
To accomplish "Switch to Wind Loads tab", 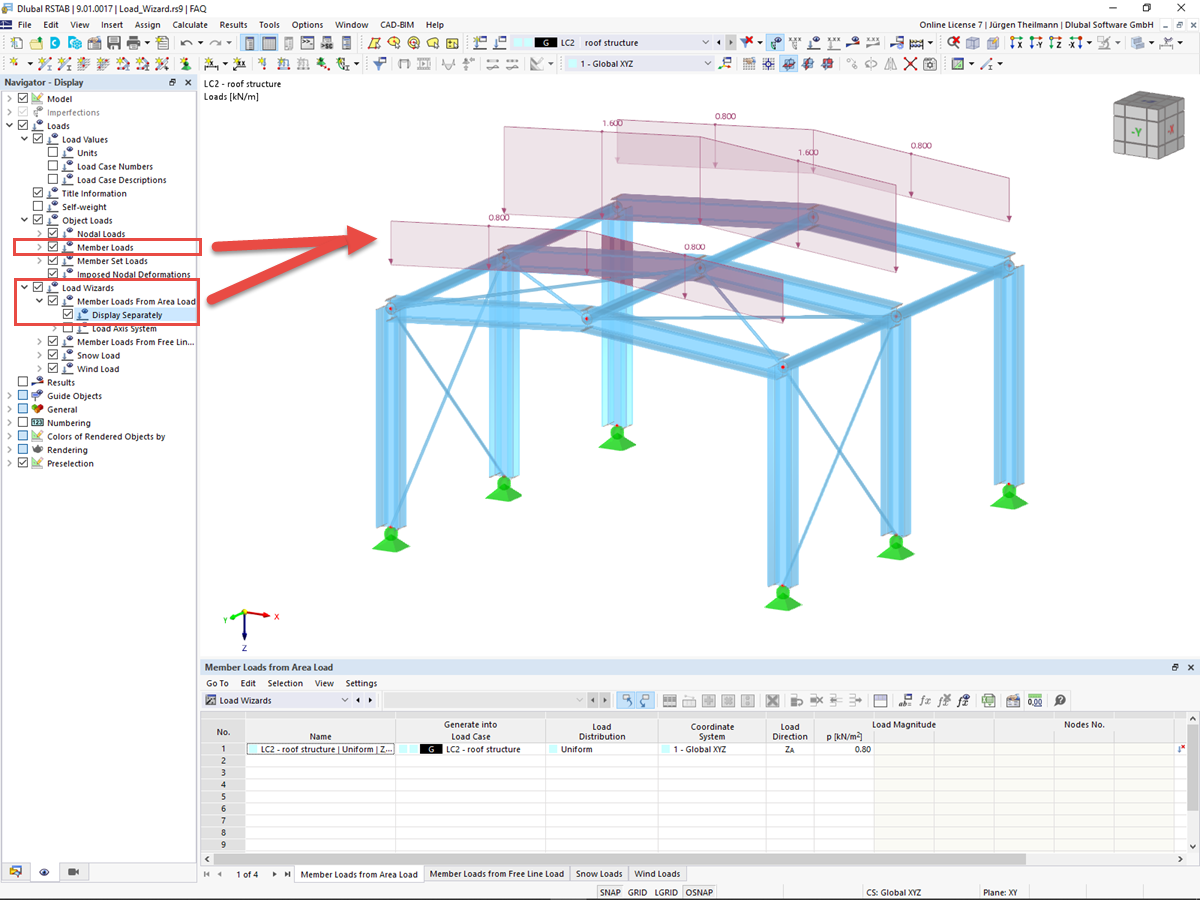I will tap(657, 874).
